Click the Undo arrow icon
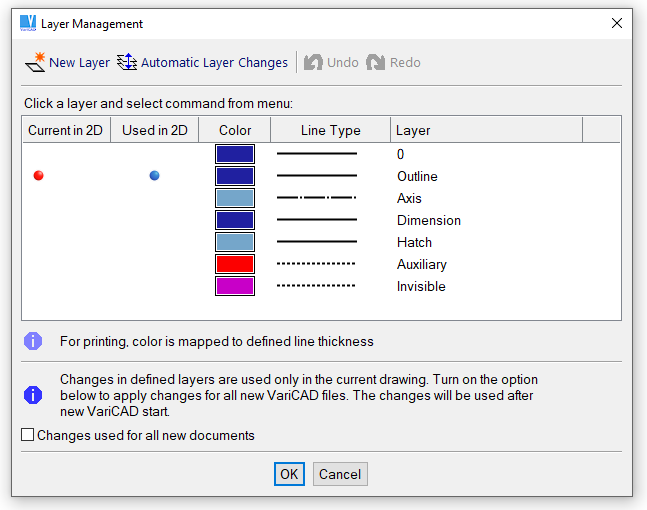 (313, 62)
